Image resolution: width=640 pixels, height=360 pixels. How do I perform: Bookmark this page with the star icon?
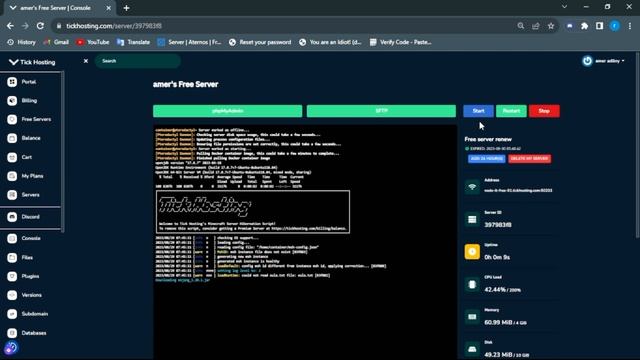(551, 26)
